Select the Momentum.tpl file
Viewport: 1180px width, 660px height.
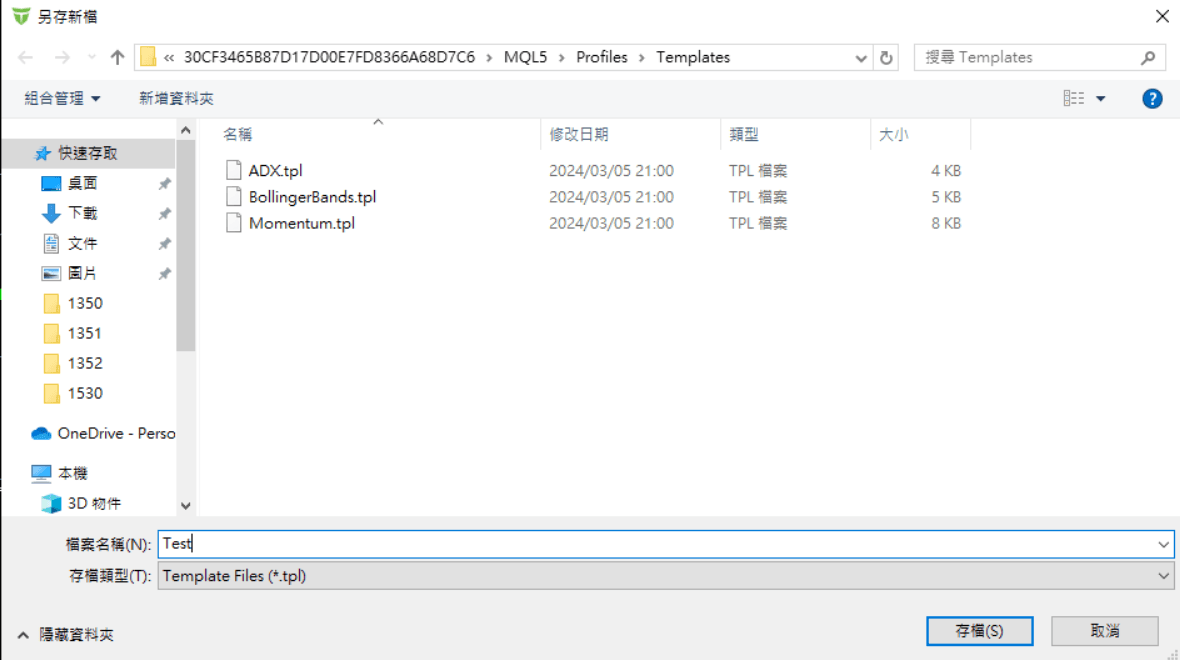302,224
